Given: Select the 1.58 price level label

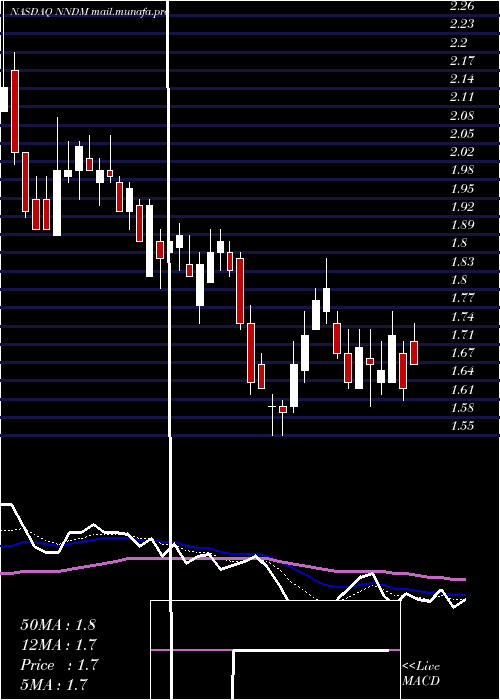Looking at the screenshot, I should coord(462,408).
